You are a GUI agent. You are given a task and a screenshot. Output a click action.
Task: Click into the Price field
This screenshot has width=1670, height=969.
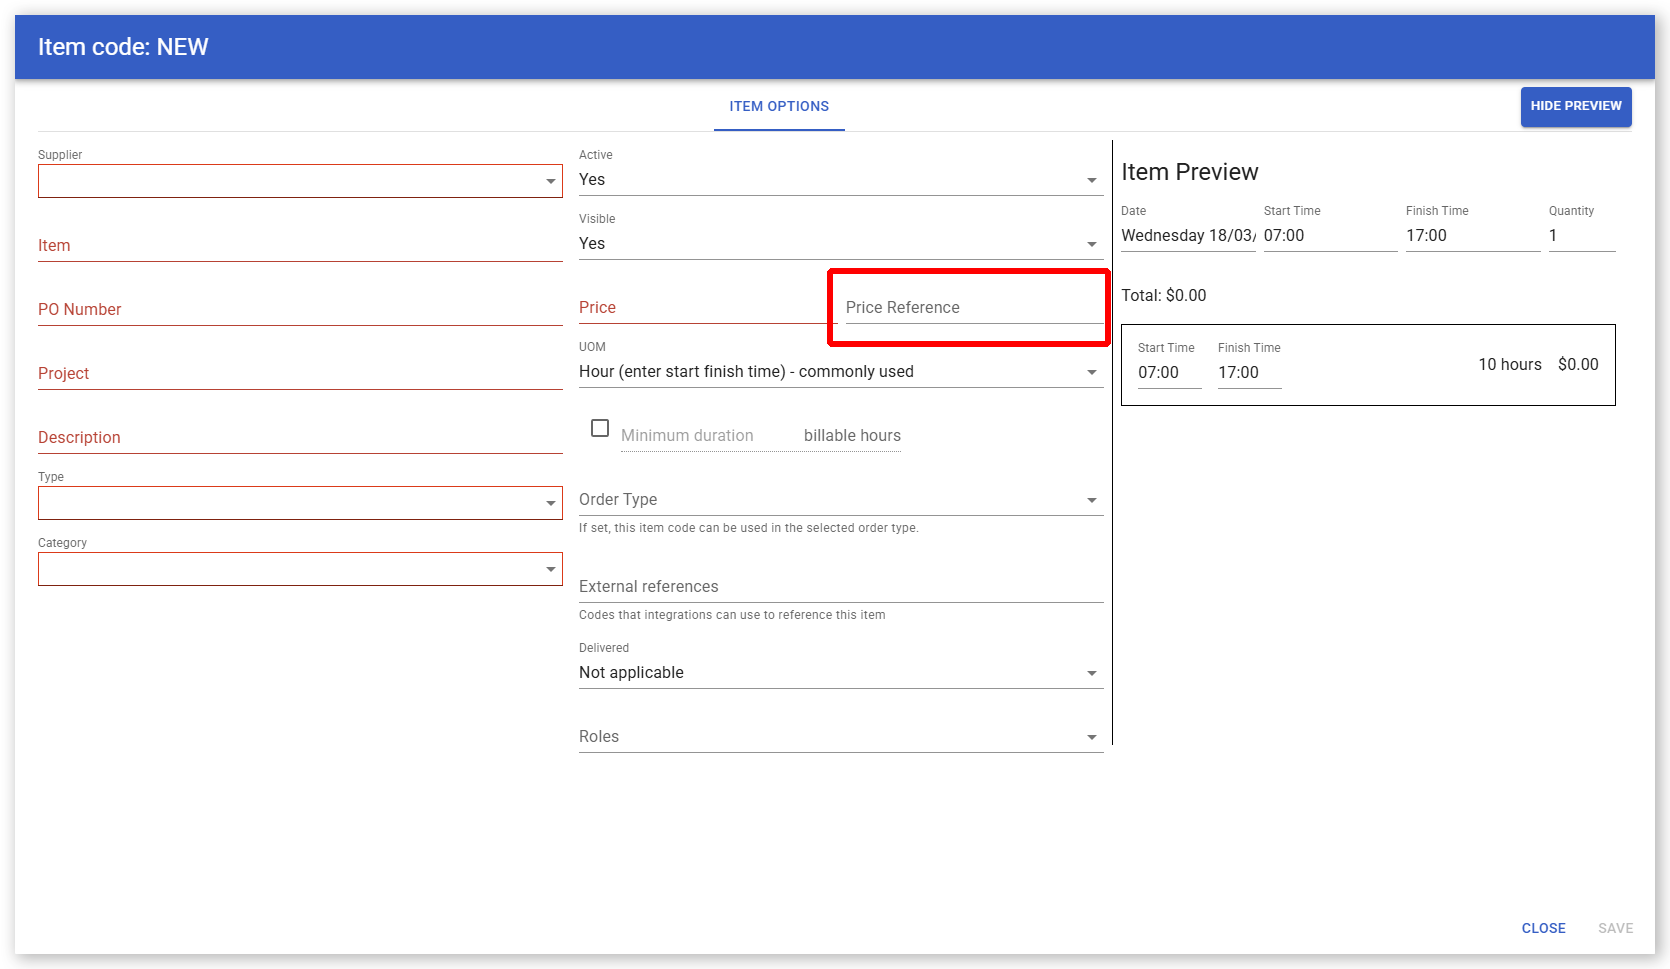point(705,308)
